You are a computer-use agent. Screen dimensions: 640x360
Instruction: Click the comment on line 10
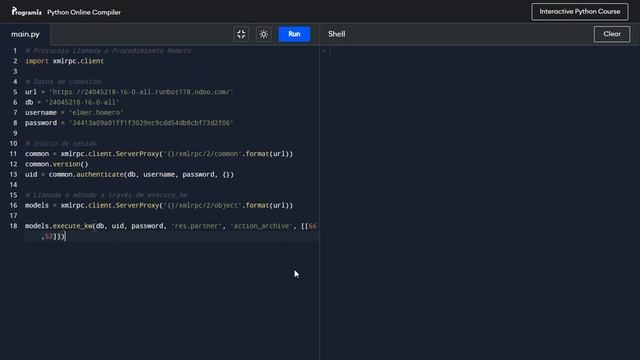(x=61, y=144)
